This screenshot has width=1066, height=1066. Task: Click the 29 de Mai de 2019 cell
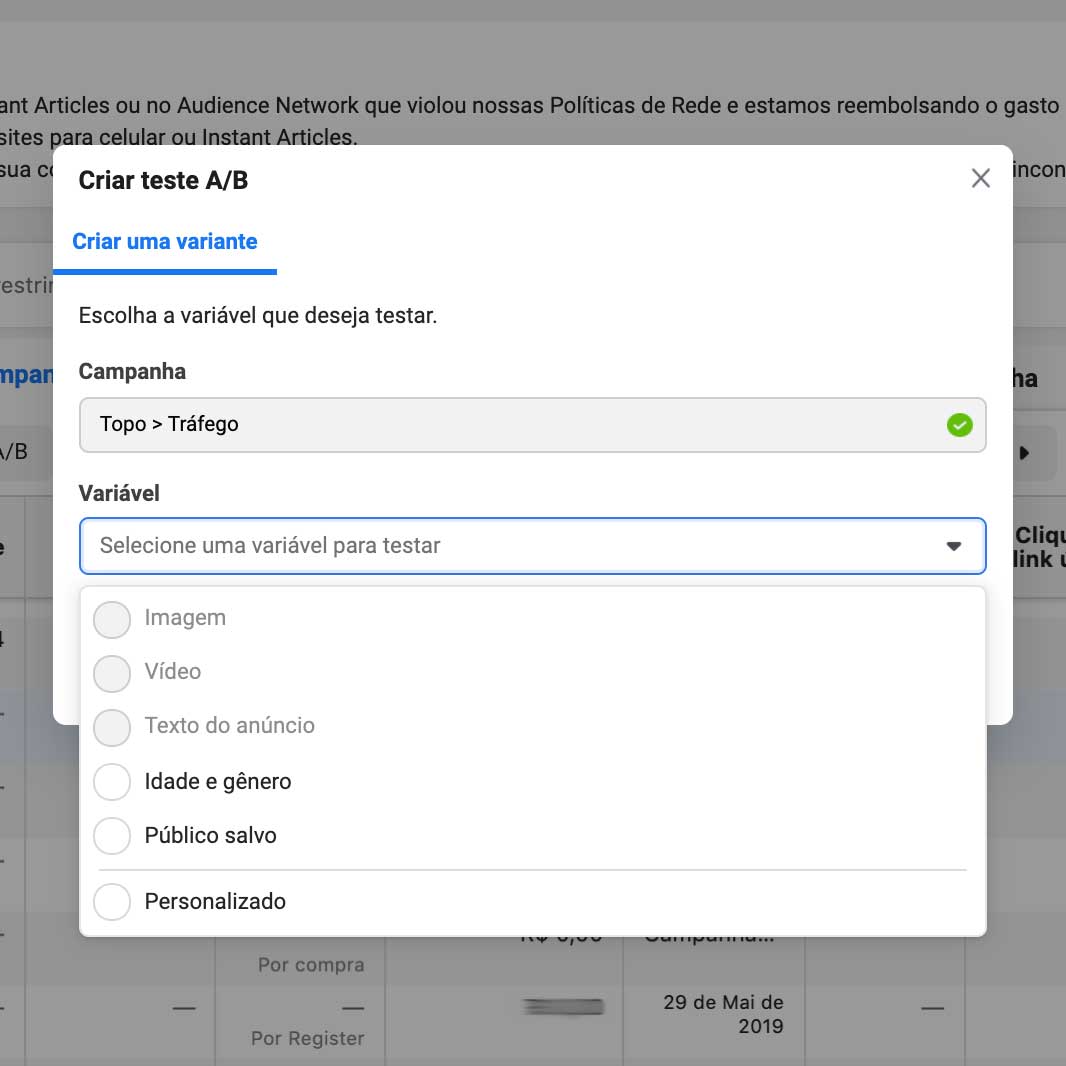[x=723, y=1013]
